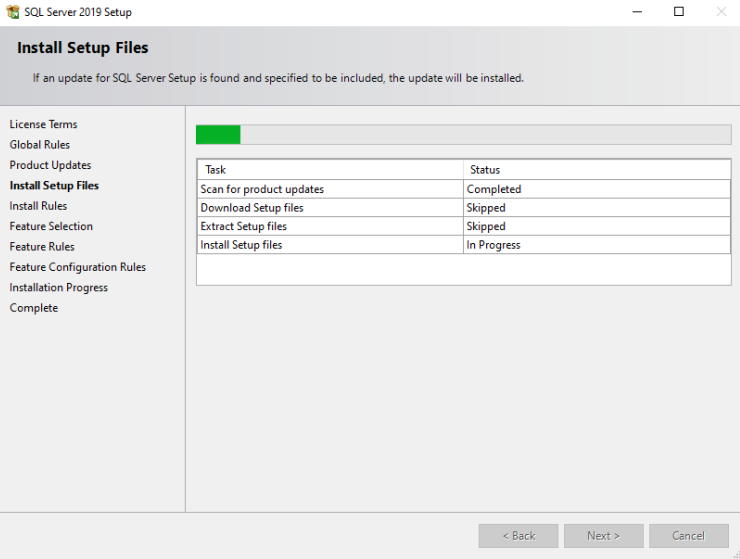
Task: Select the Installation Progress step
Action: point(59,288)
